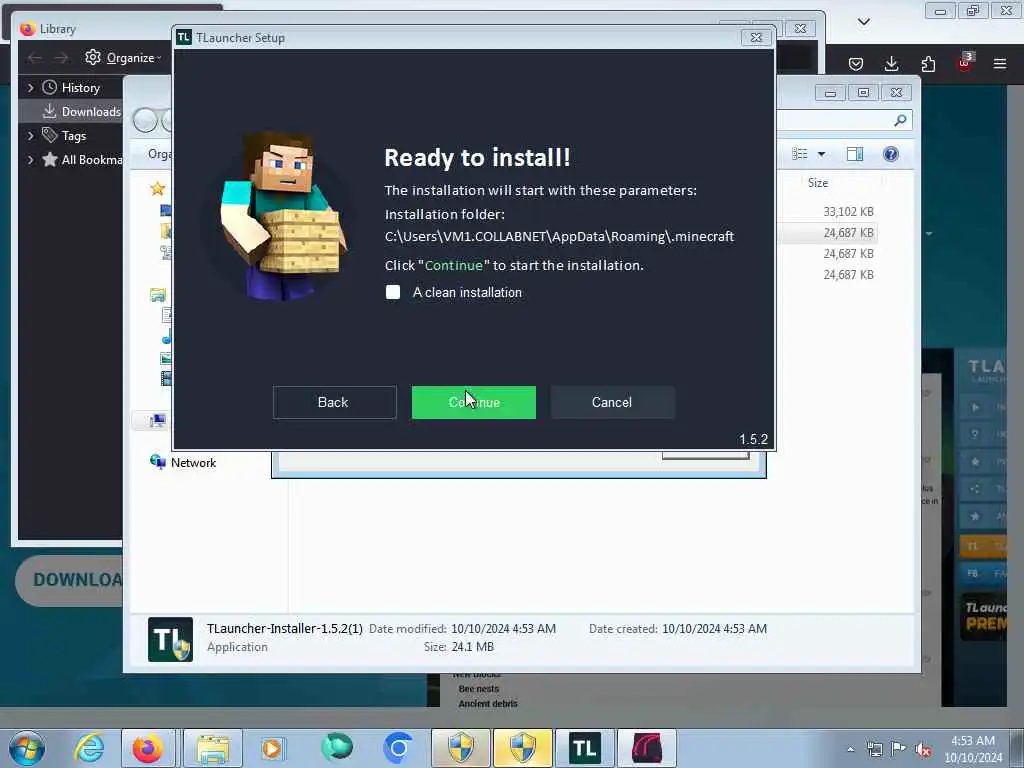Go Back in TLauncher Setup

[x=334, y=402]
